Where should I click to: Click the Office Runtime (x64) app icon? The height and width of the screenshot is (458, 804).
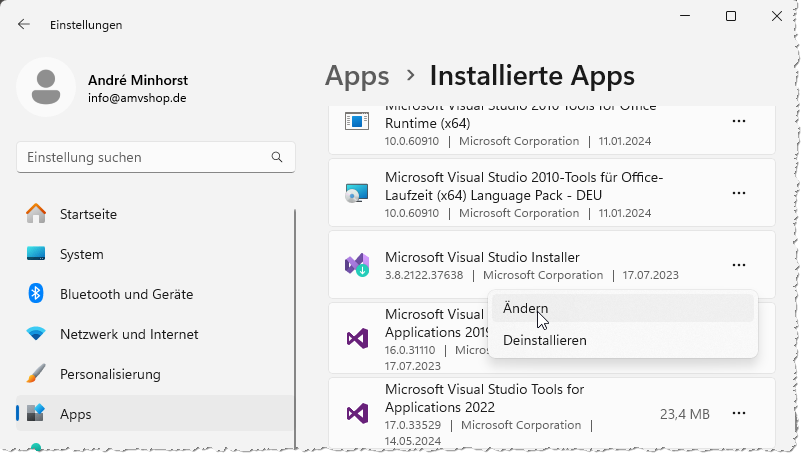point(357,122)
